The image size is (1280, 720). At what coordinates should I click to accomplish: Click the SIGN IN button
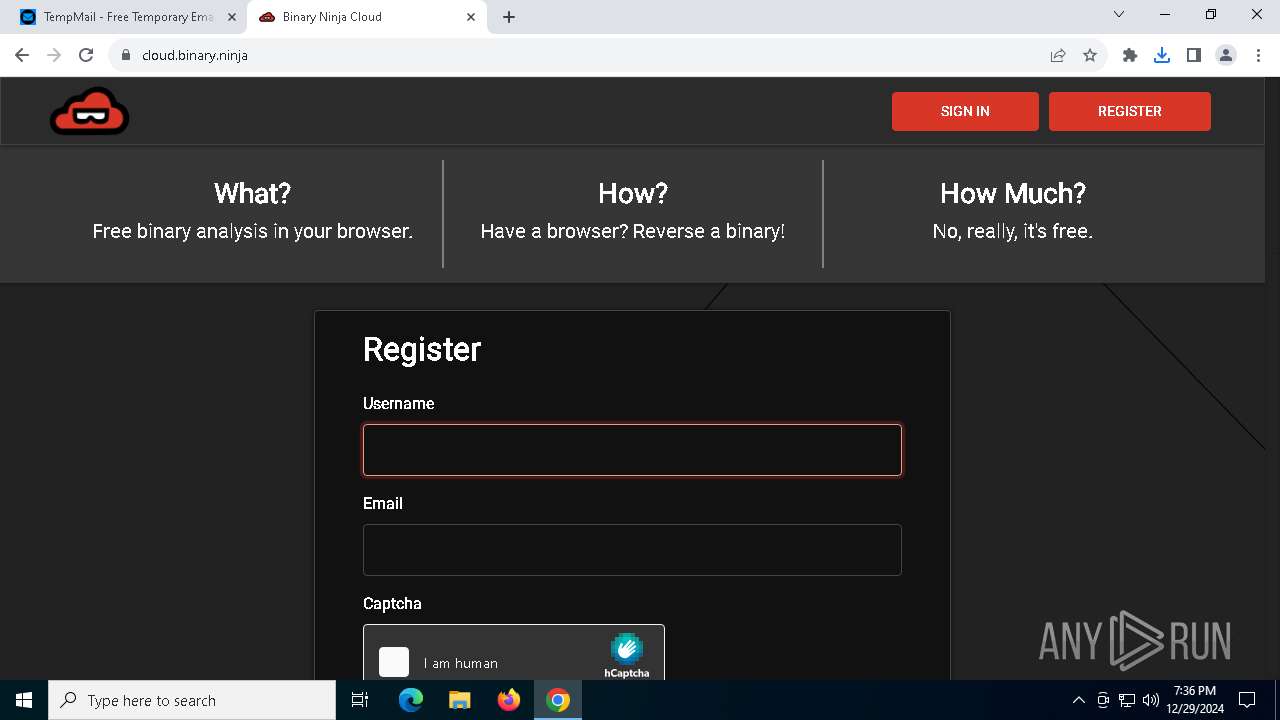(965, 111)
